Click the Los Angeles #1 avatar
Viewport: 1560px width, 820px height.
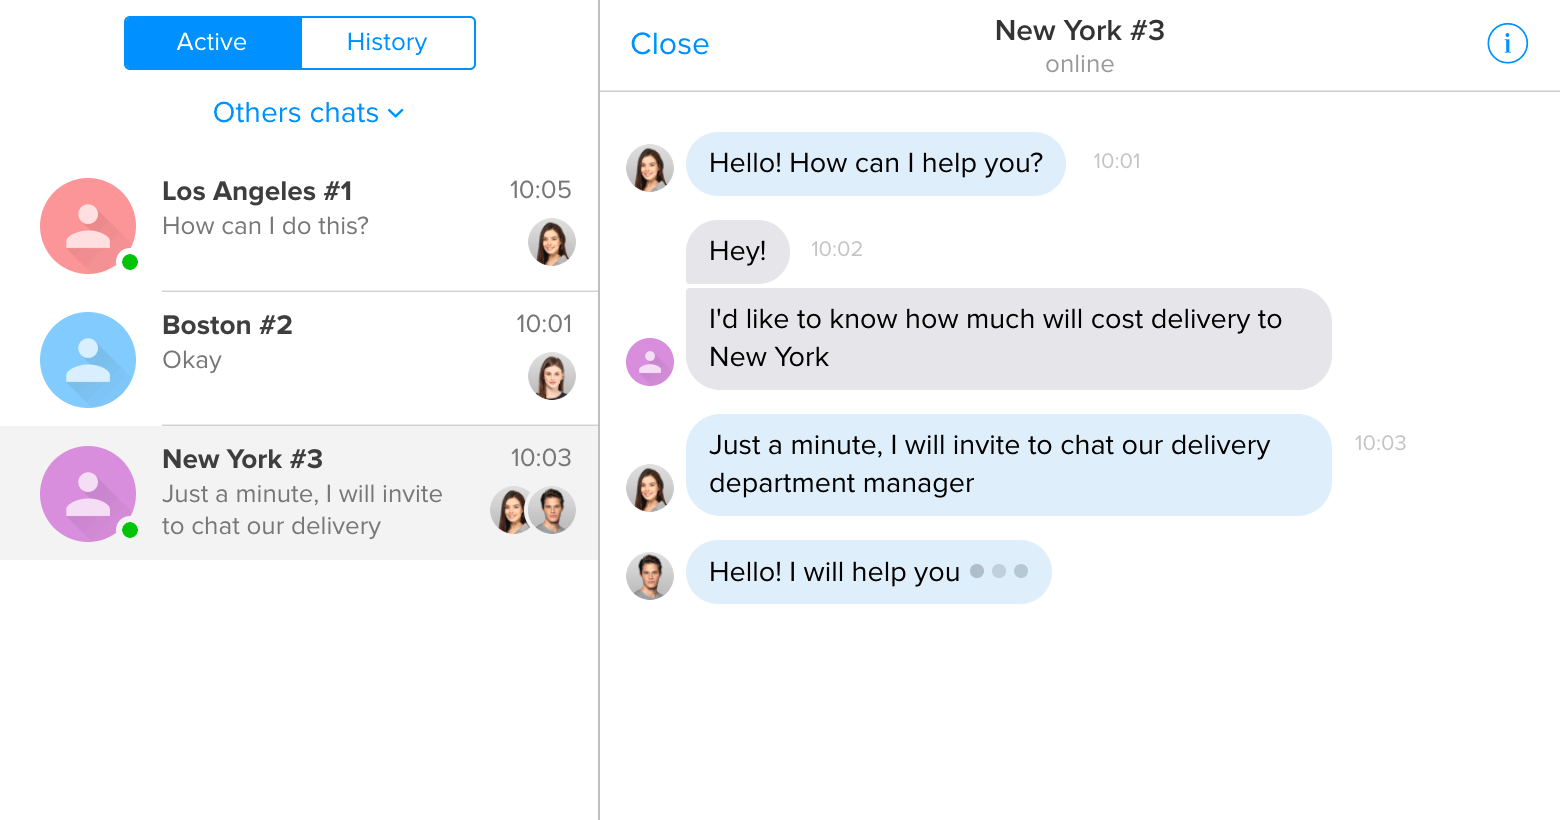coord(87,225)
